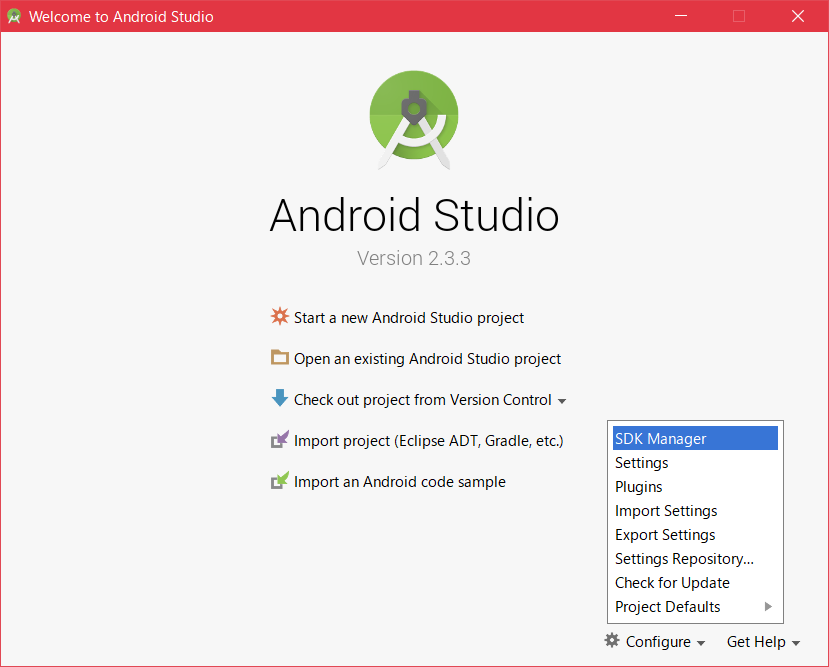Click the Android Studio heading text
This screenshot has height=667, width=829.
point(414,215)
